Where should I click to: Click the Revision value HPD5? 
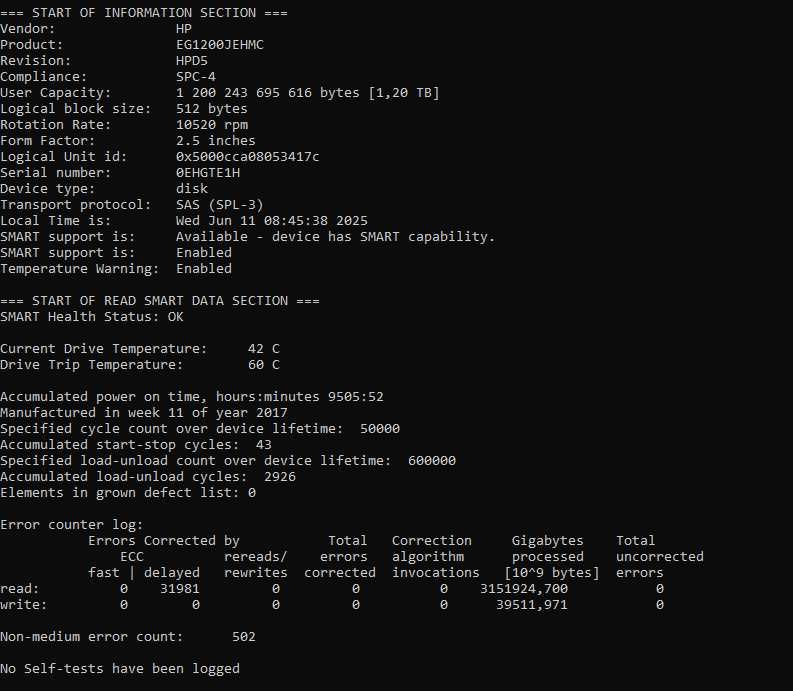point(192,61)
